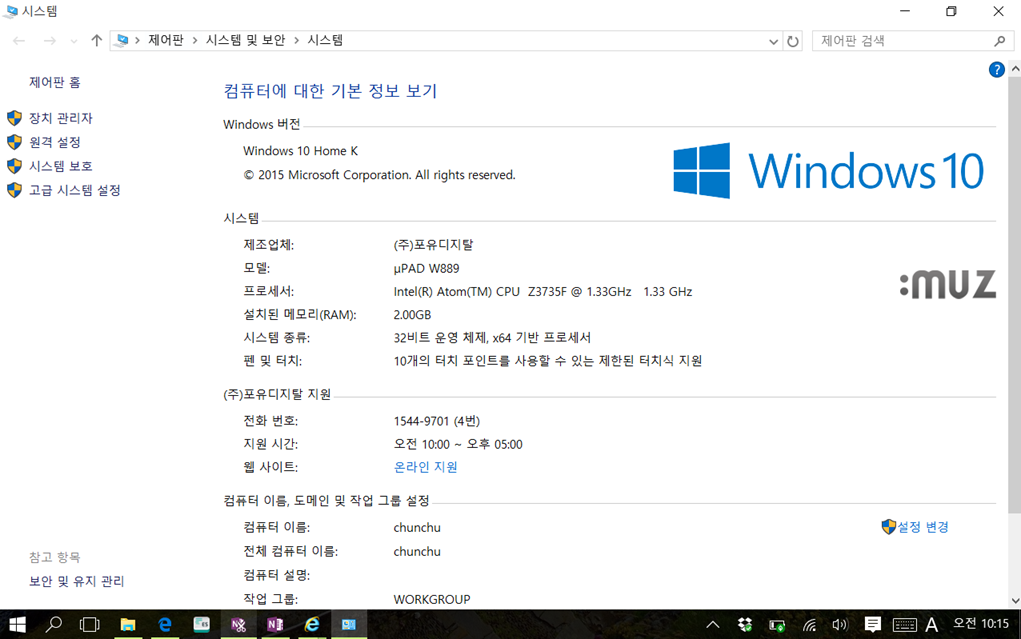Open Task View in taskbar
1021x639 pixels.
point(89,625)
